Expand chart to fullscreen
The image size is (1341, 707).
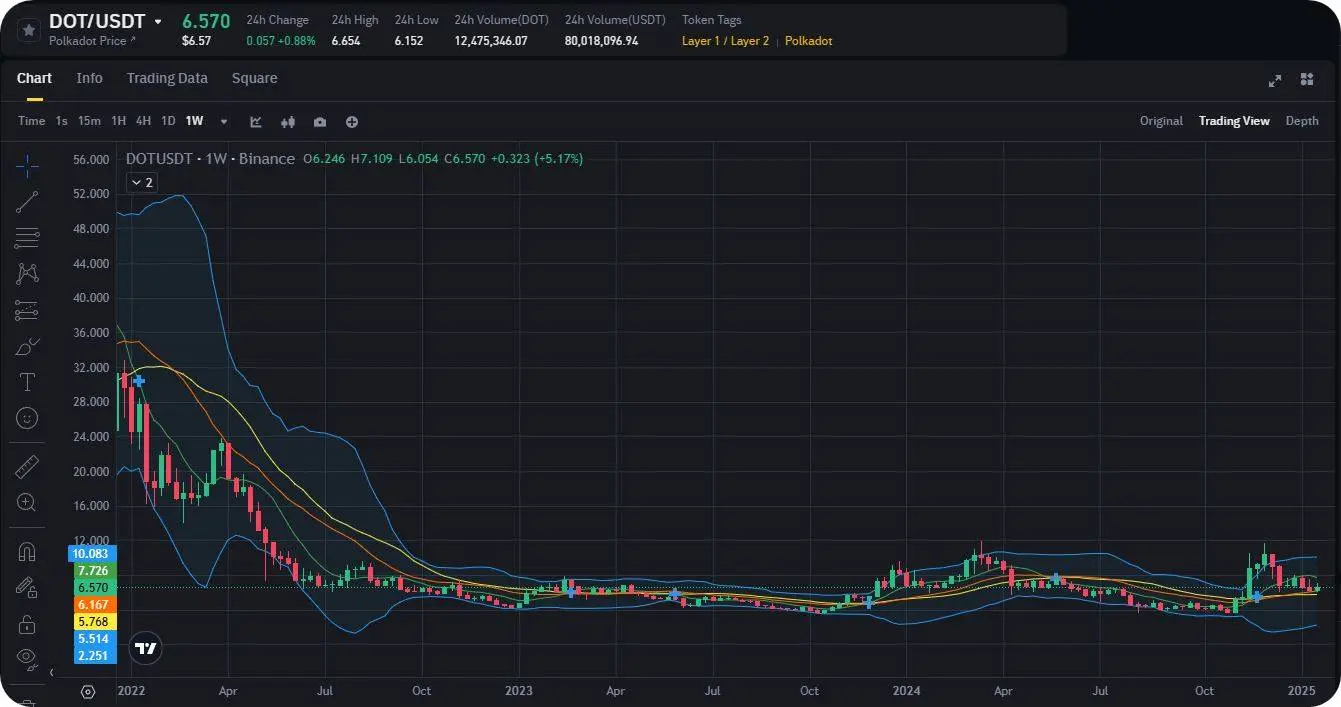1275,80
